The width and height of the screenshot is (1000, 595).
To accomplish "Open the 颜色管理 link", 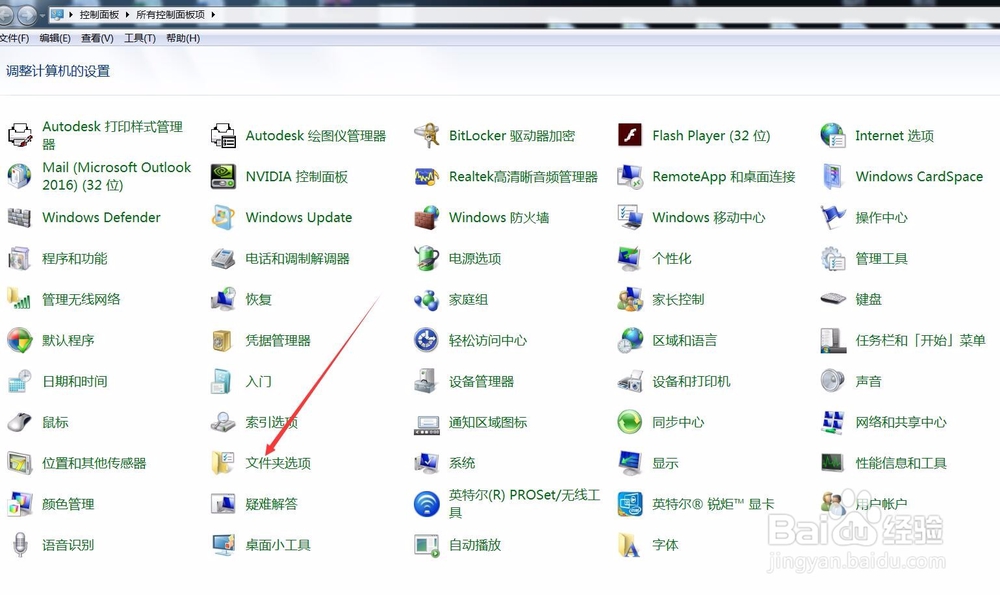I will click(68, 504).
